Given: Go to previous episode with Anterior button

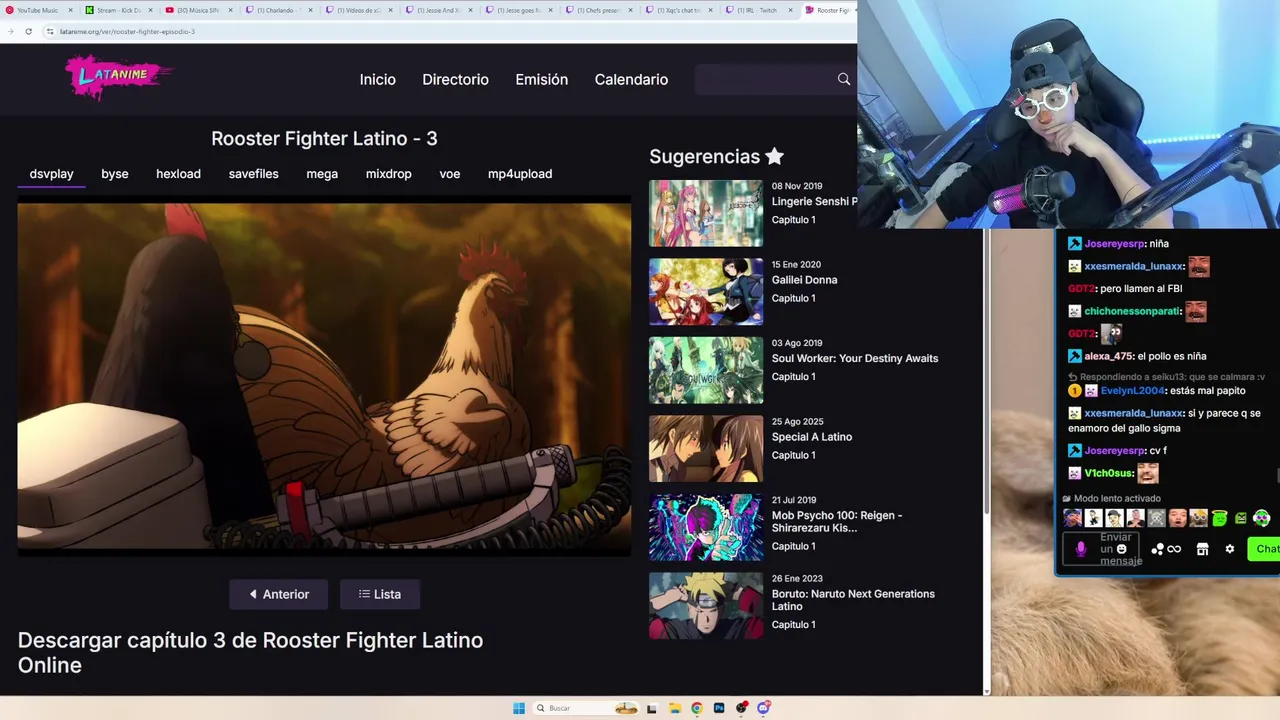Looking at the screenshot, I should pyautogui.click(x=280, y=594).
